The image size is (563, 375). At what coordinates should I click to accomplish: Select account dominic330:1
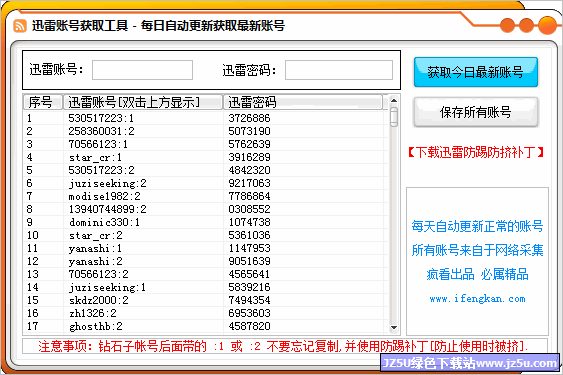[104, 222]
